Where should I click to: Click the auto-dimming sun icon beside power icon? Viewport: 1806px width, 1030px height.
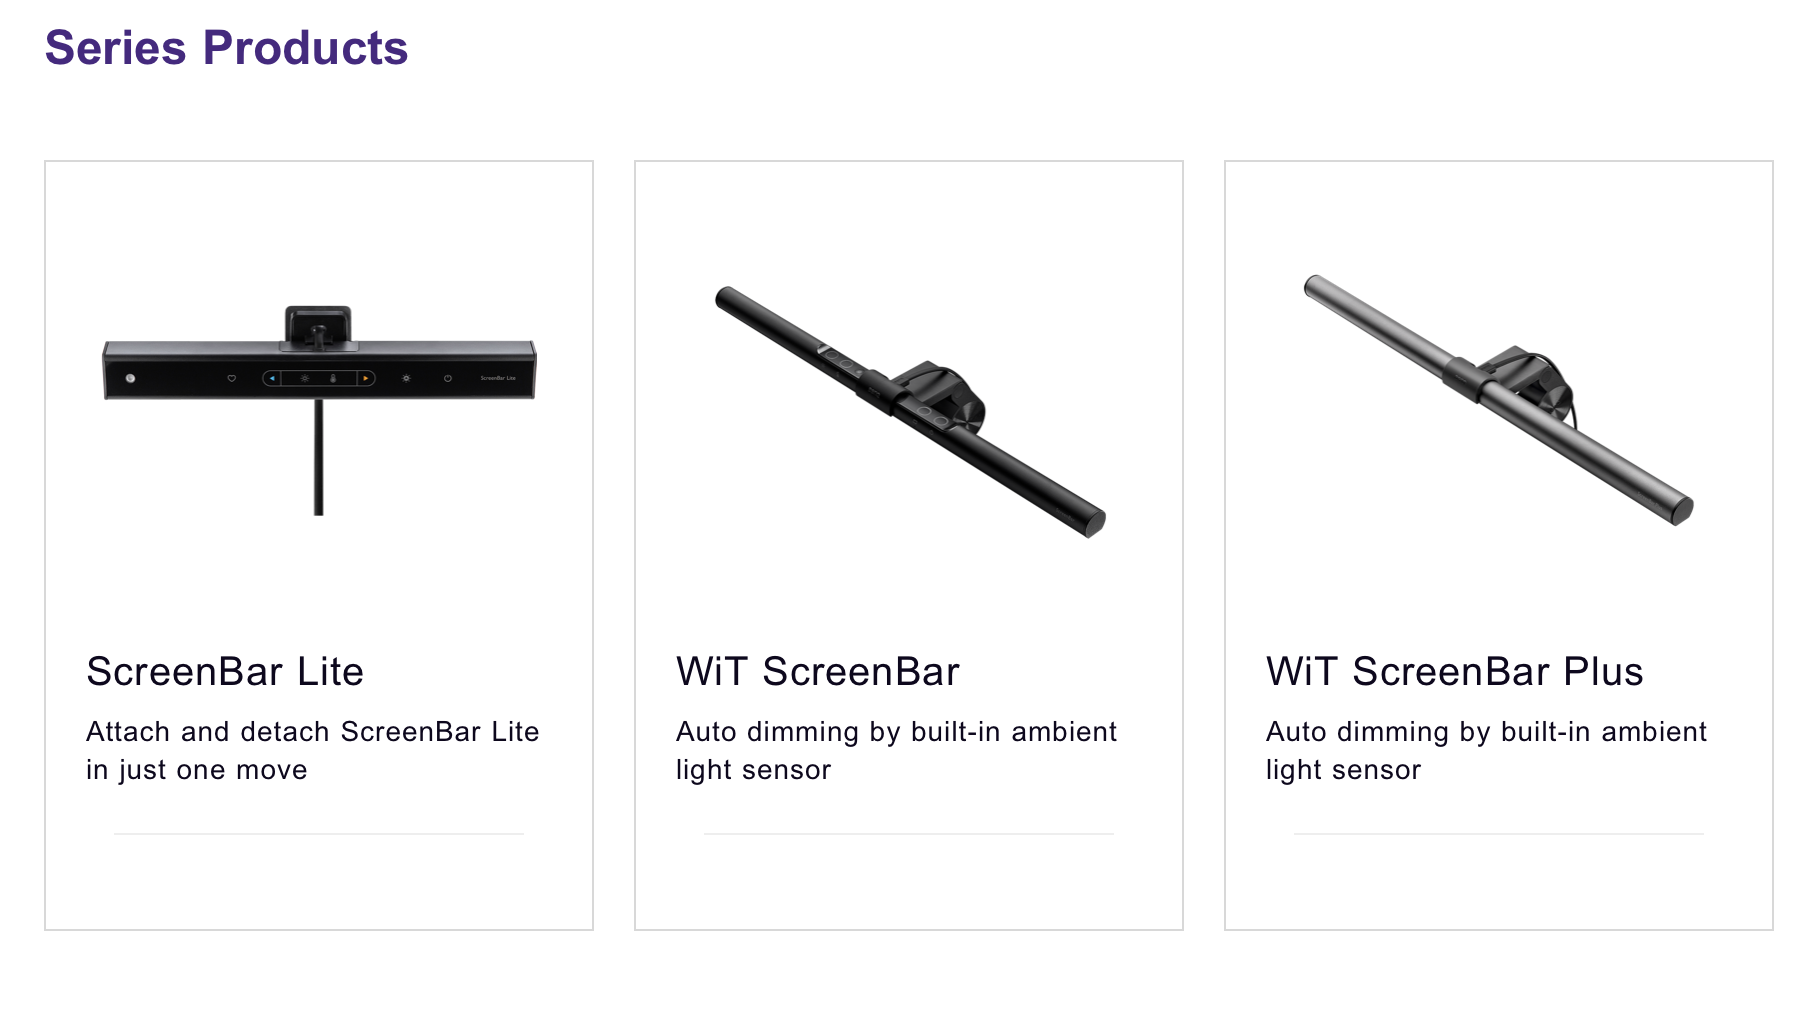(x=406, y=378)
